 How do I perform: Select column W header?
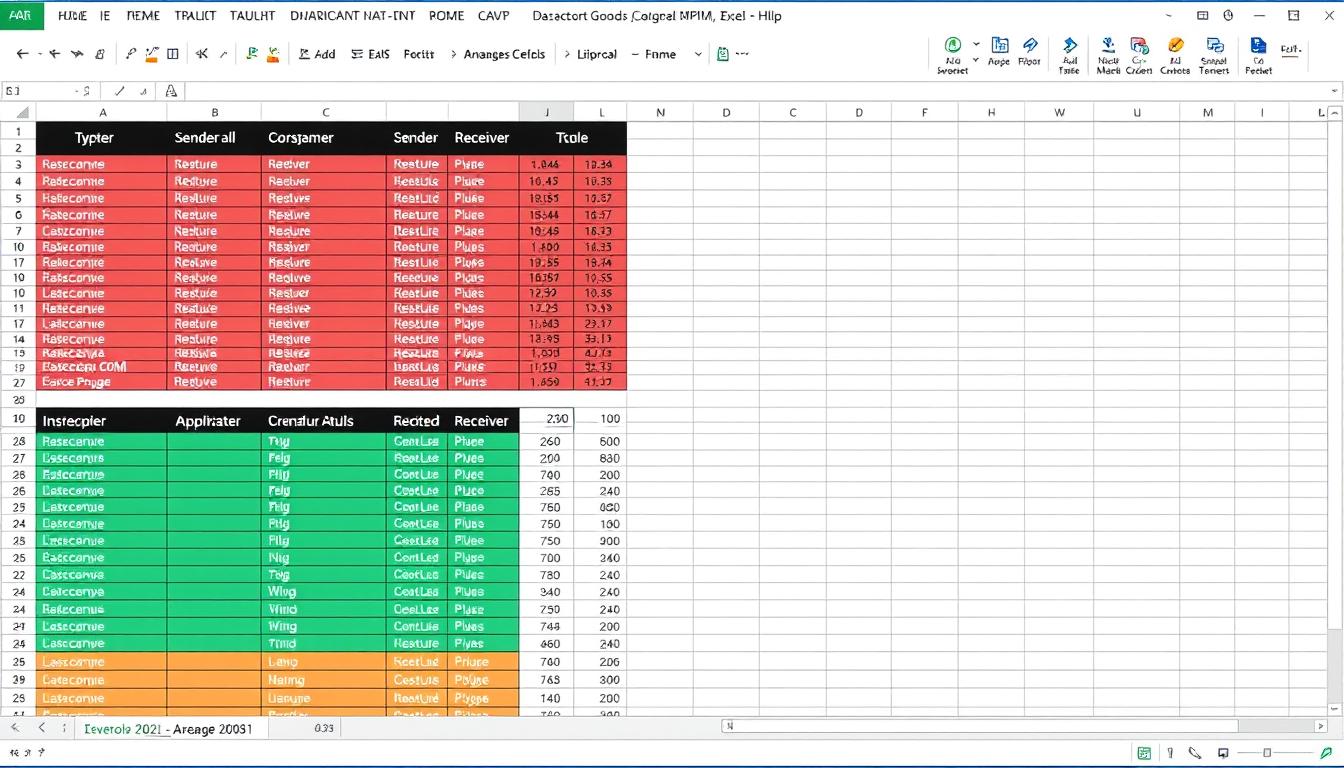[1059, 113]
